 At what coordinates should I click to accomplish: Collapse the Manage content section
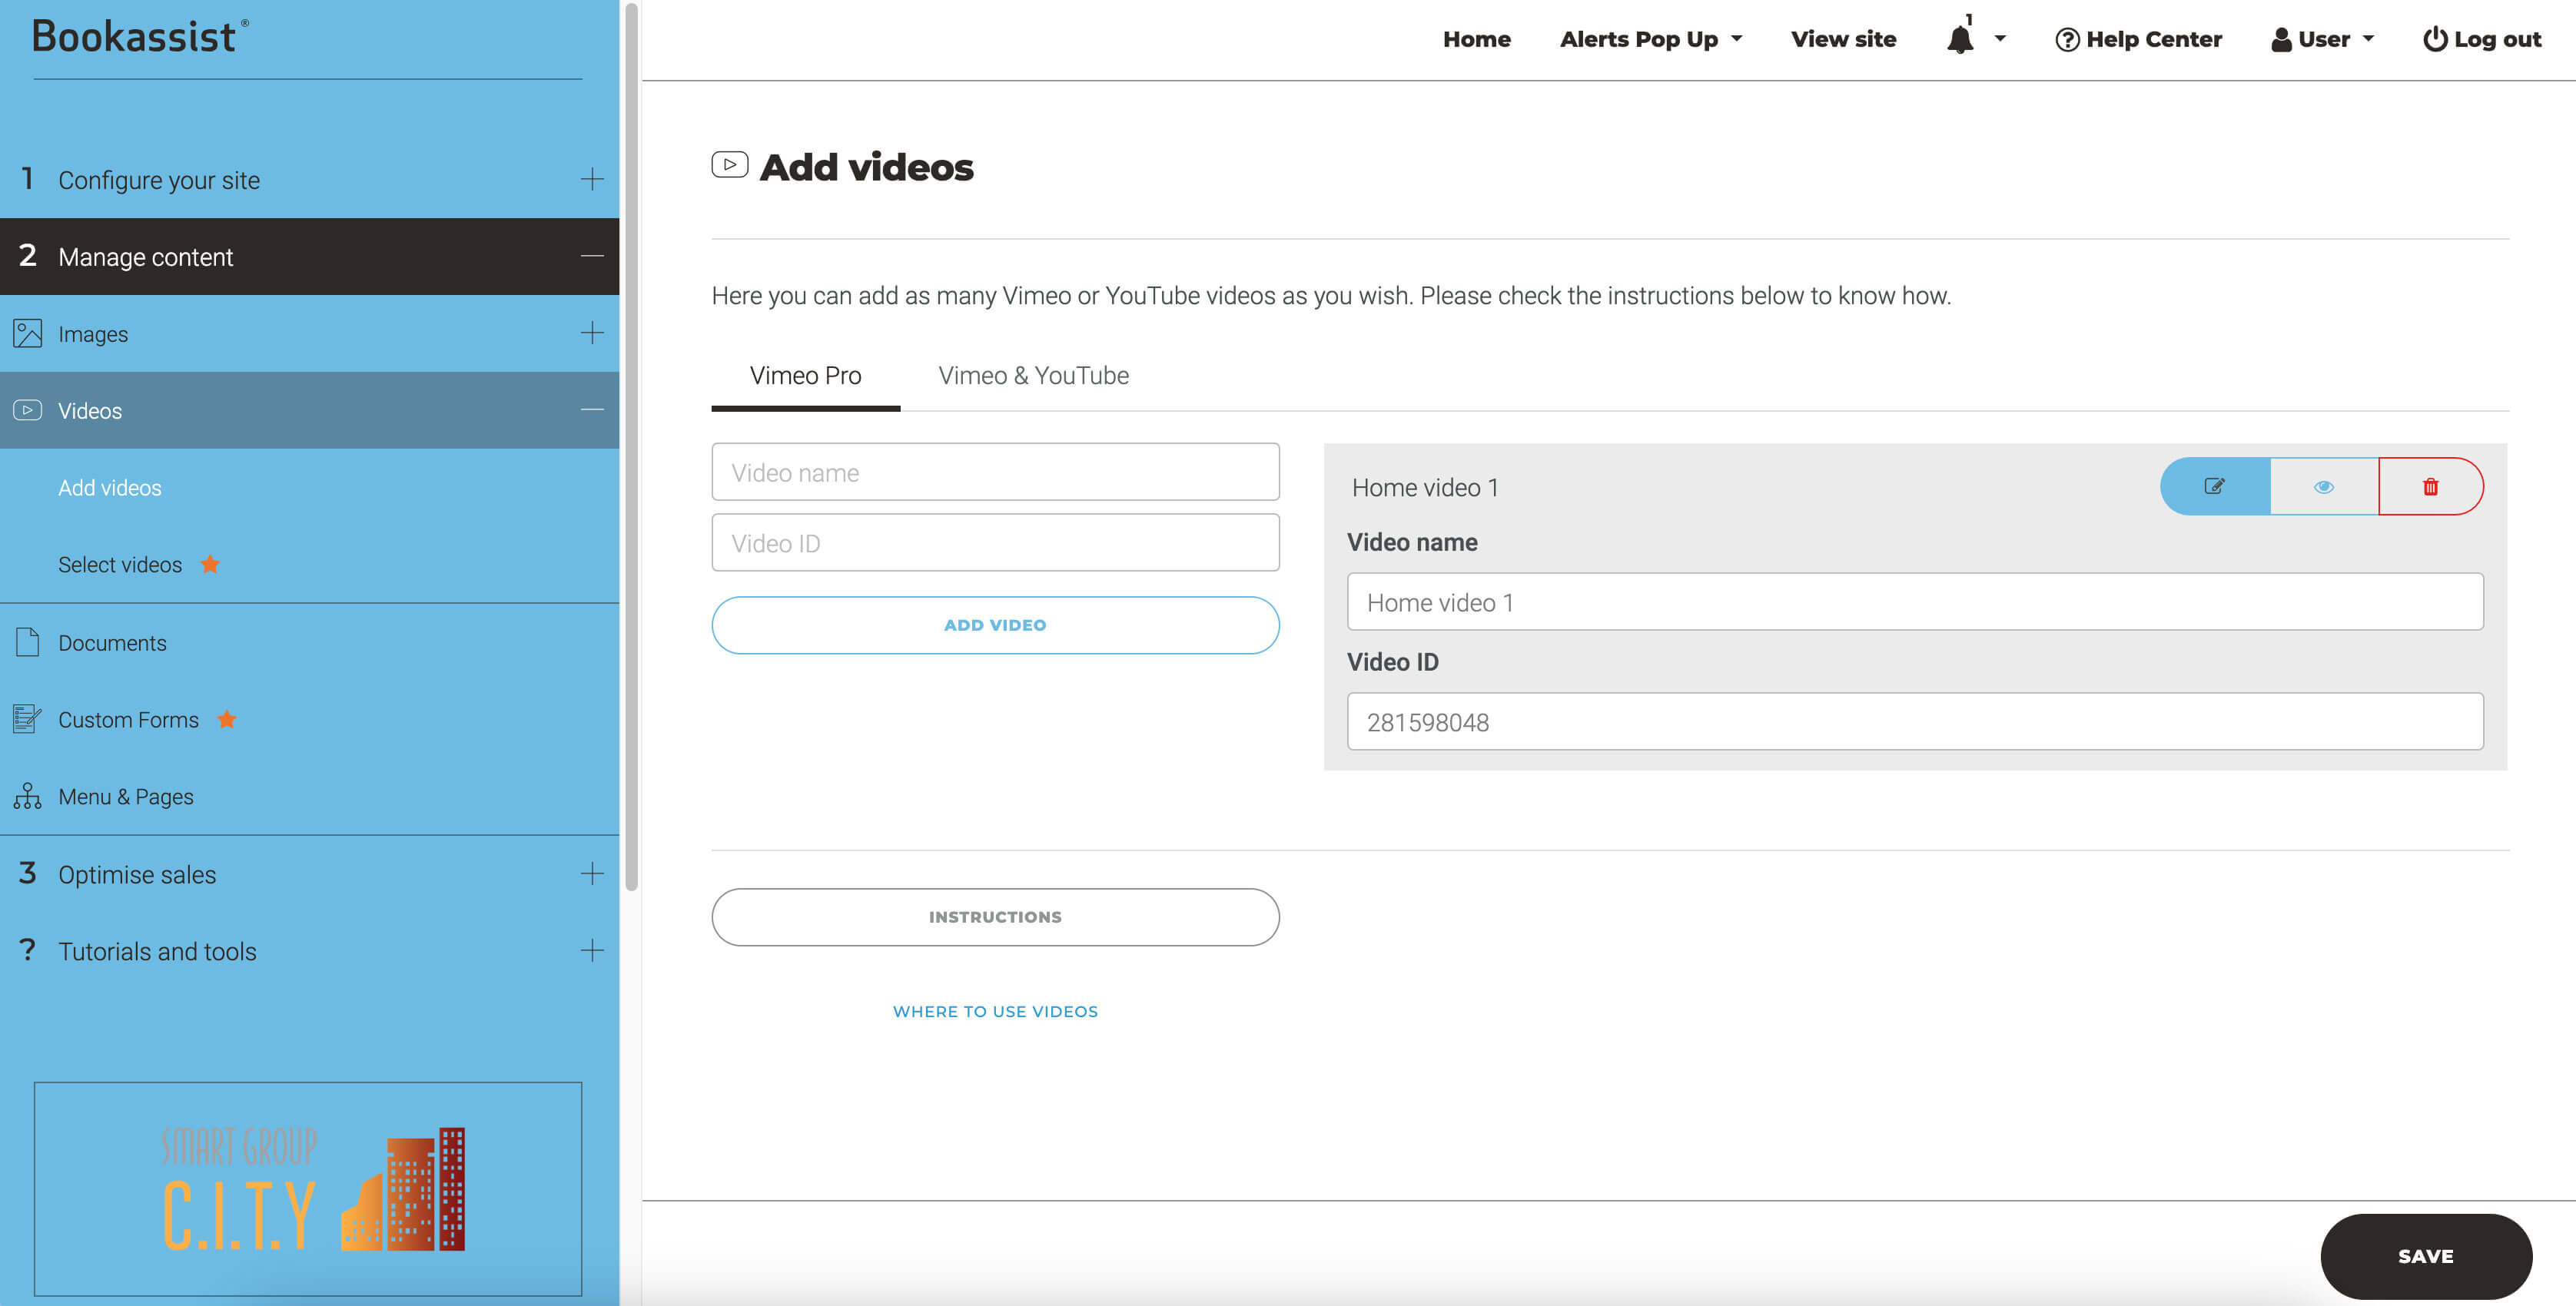(591, 256)
